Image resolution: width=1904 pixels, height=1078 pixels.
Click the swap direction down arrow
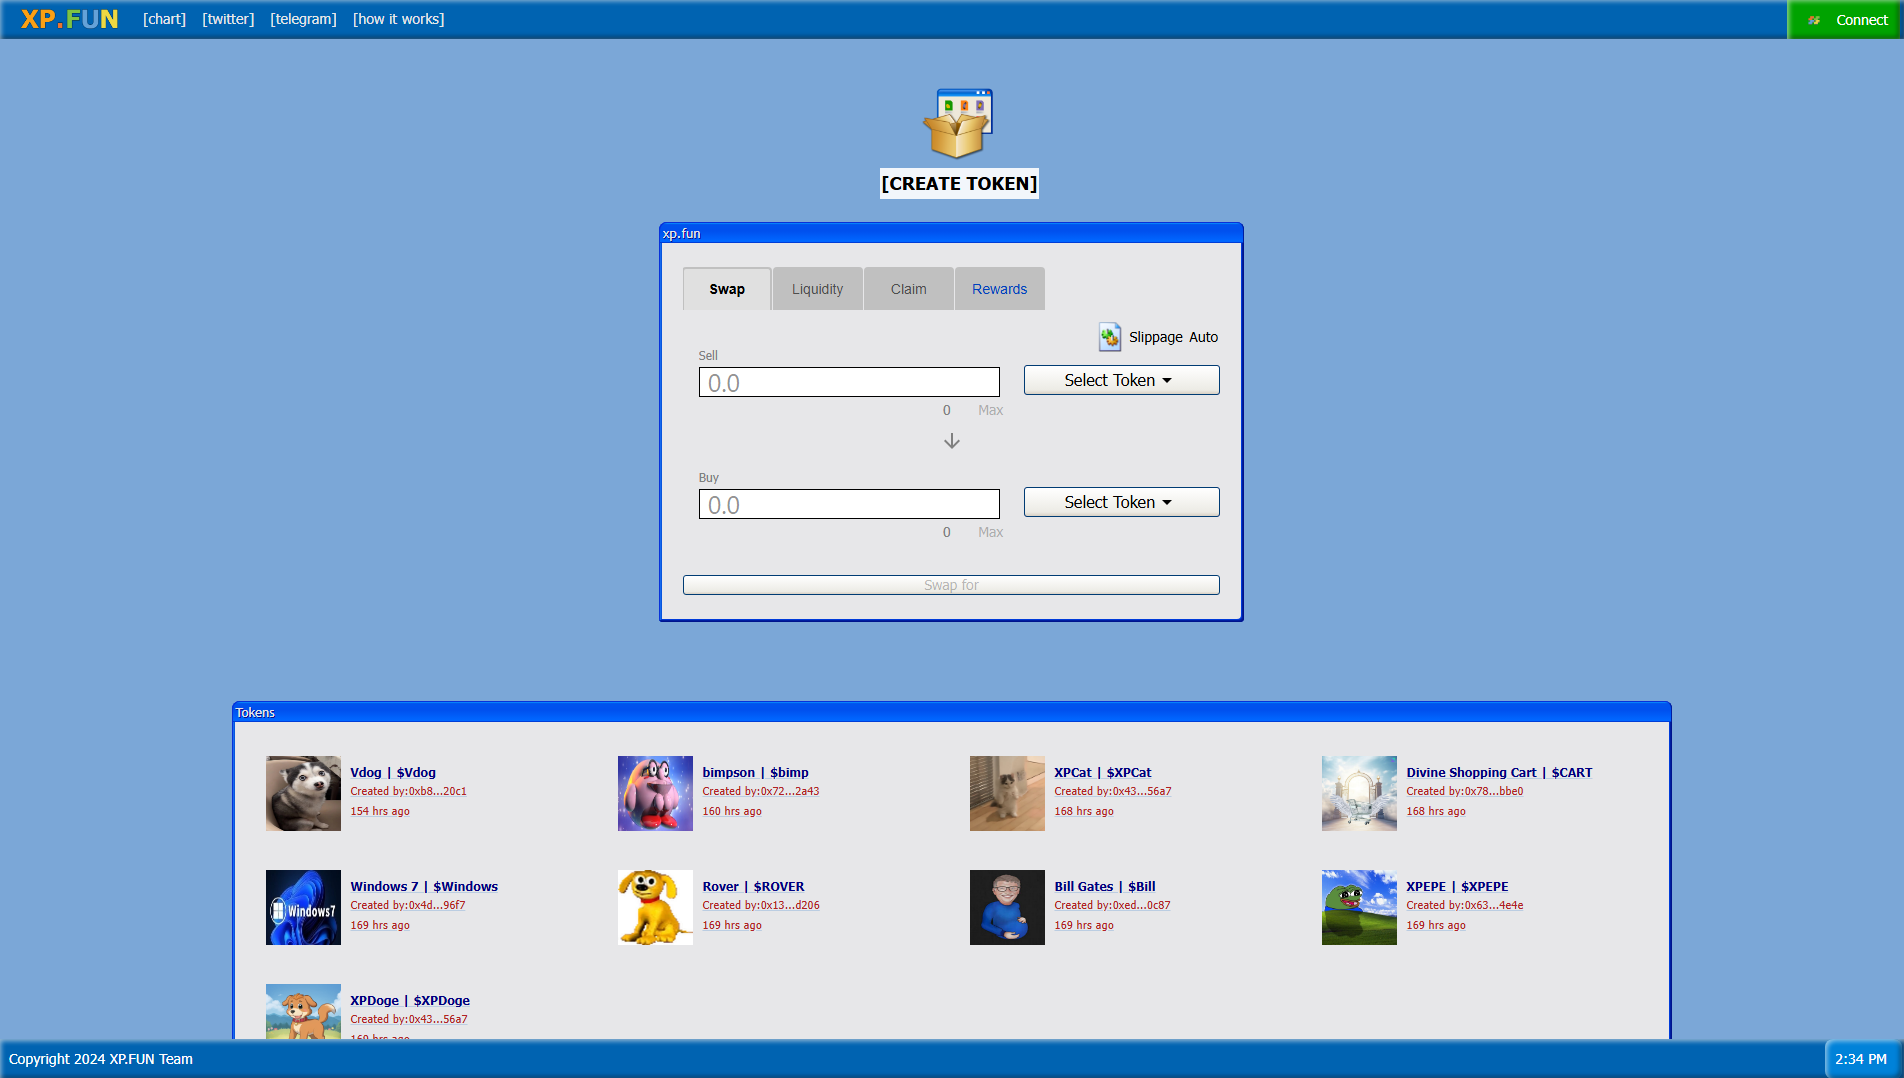[952, 441]
